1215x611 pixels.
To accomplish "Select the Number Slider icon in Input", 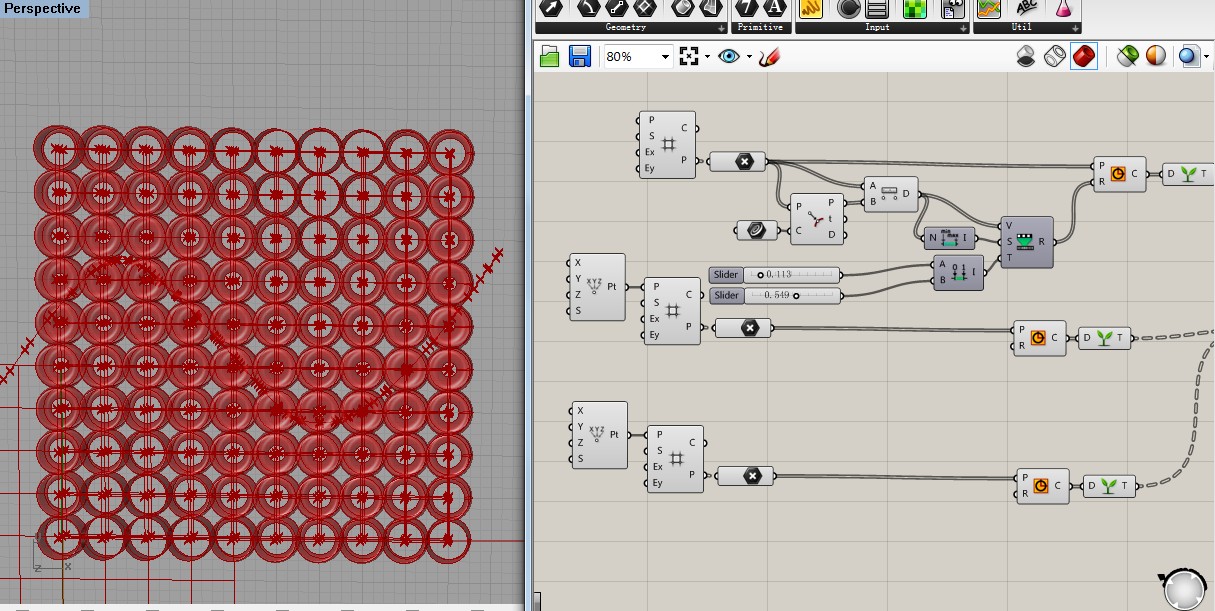I will pyautogui.click(x=877, y=9).
